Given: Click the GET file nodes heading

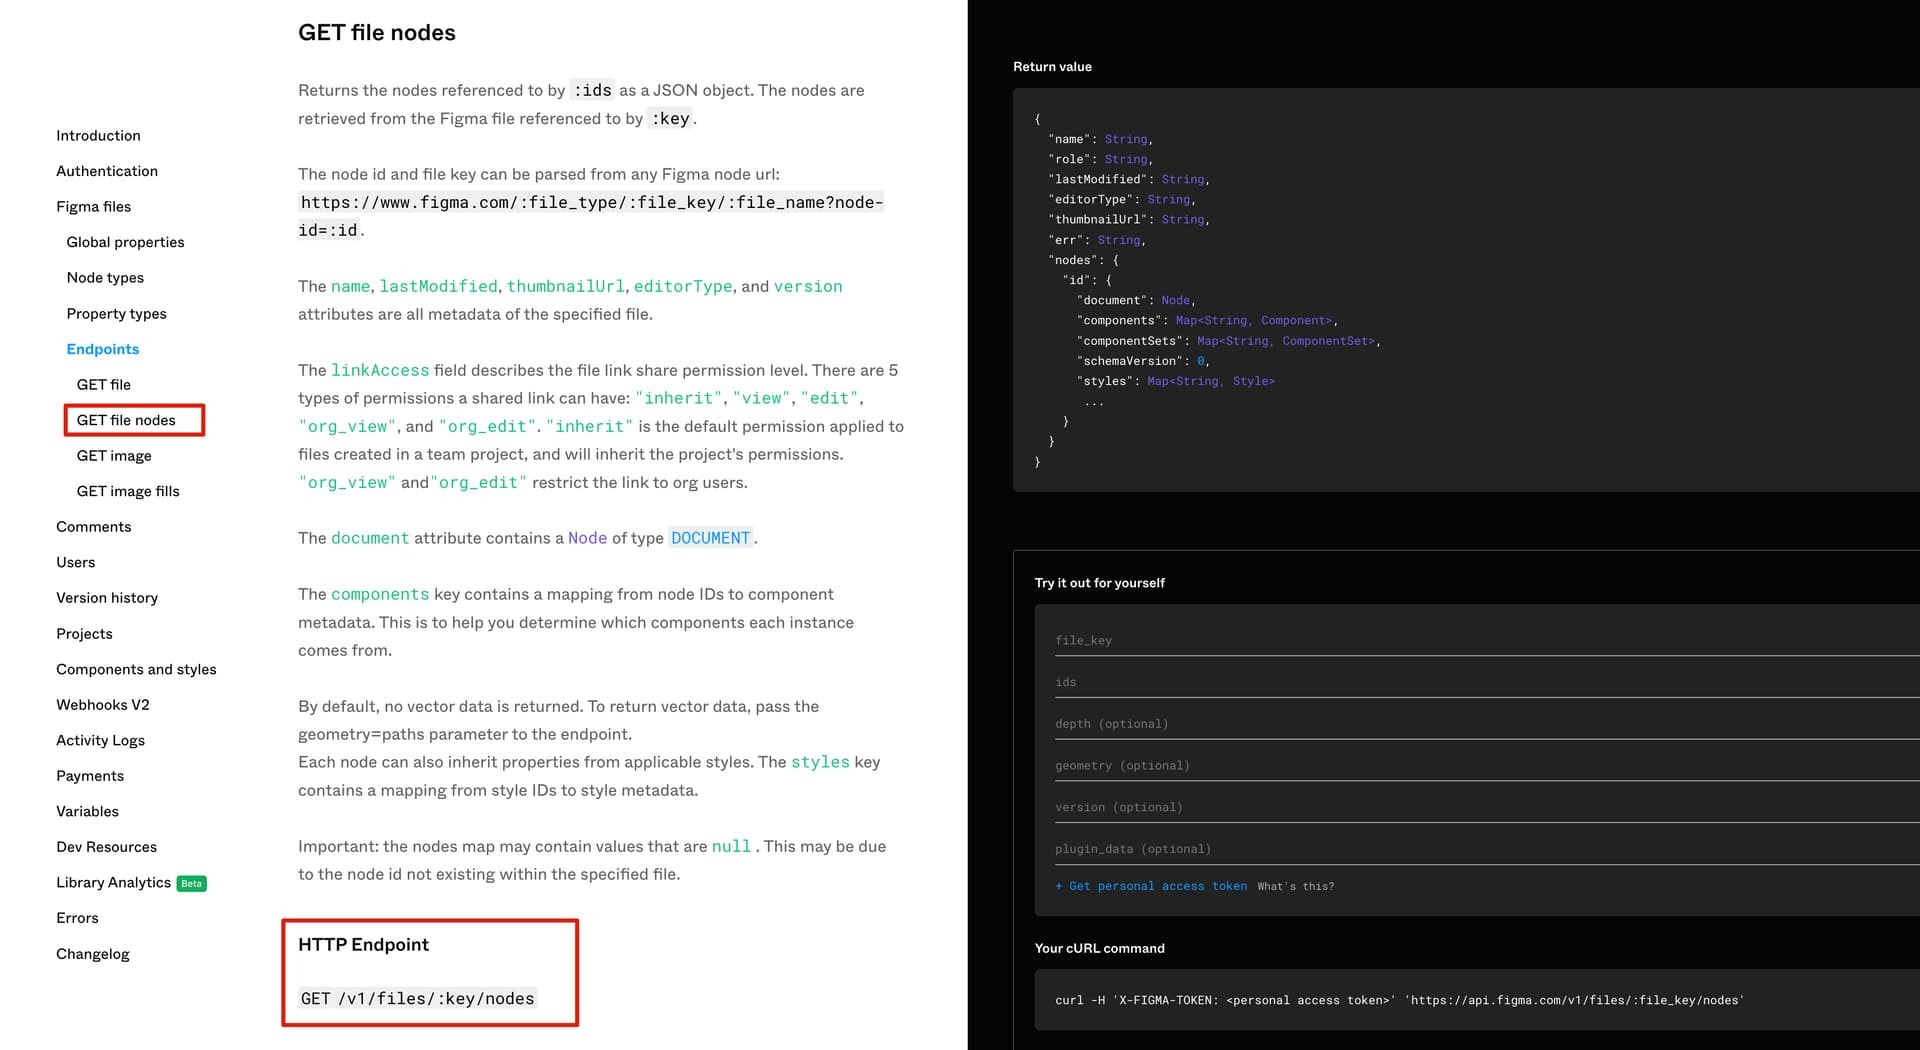Looking at the screenshot, I should point(376,32).
